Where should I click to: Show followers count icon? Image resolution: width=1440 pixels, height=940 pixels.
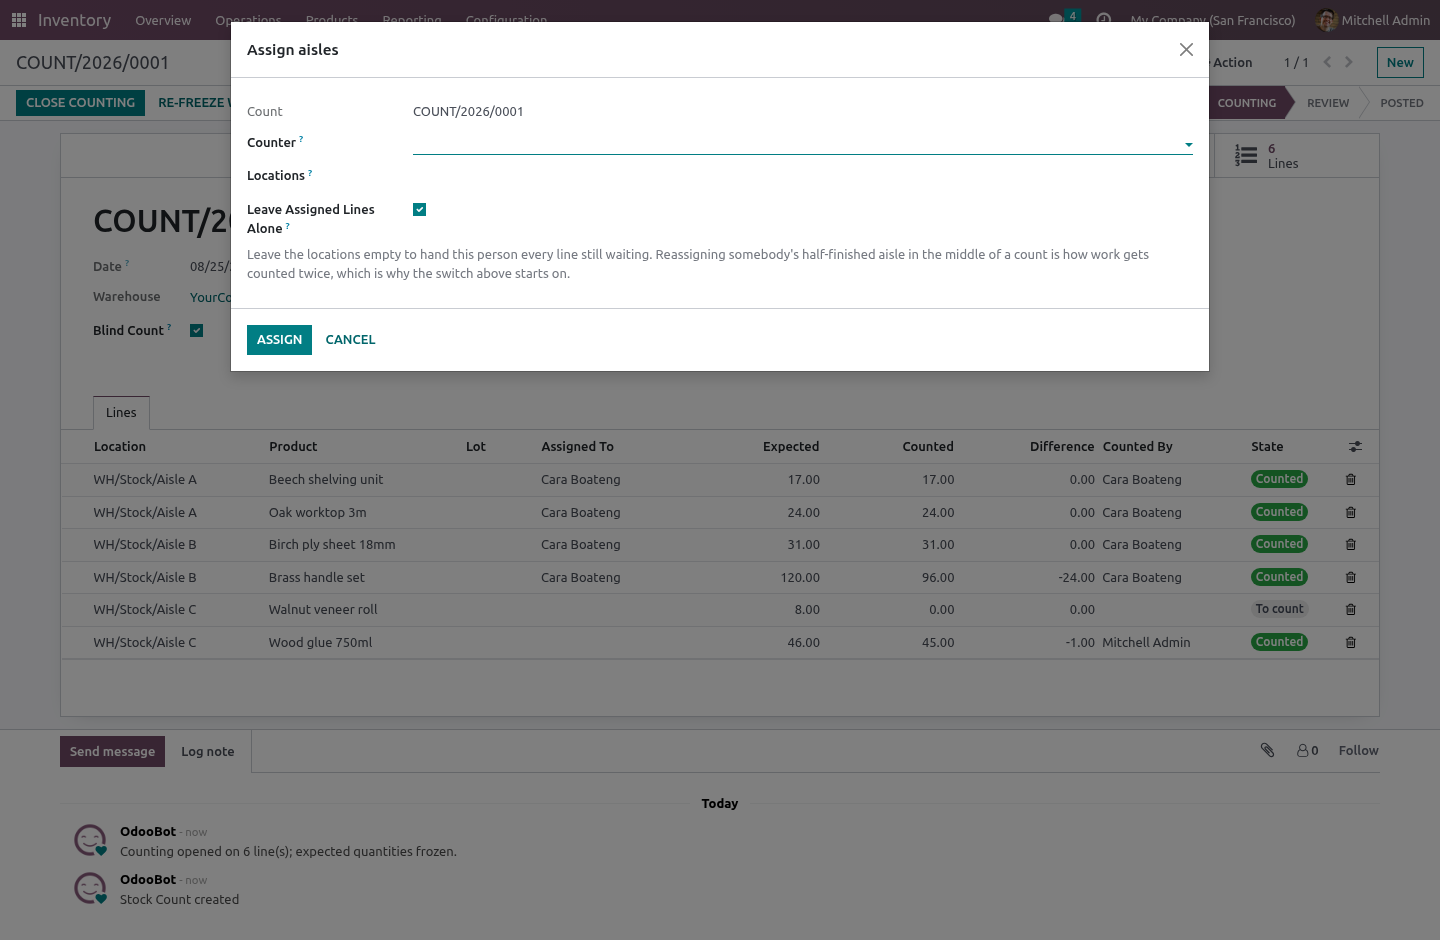point(1307,751)
